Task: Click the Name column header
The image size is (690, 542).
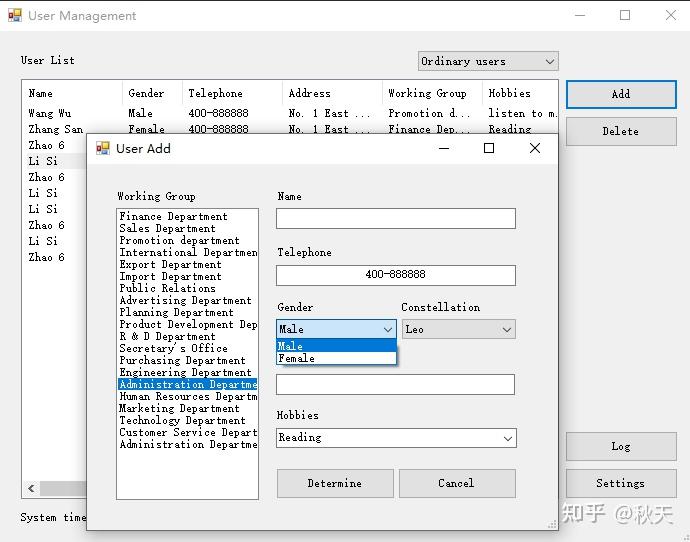Action: point(72,93)
